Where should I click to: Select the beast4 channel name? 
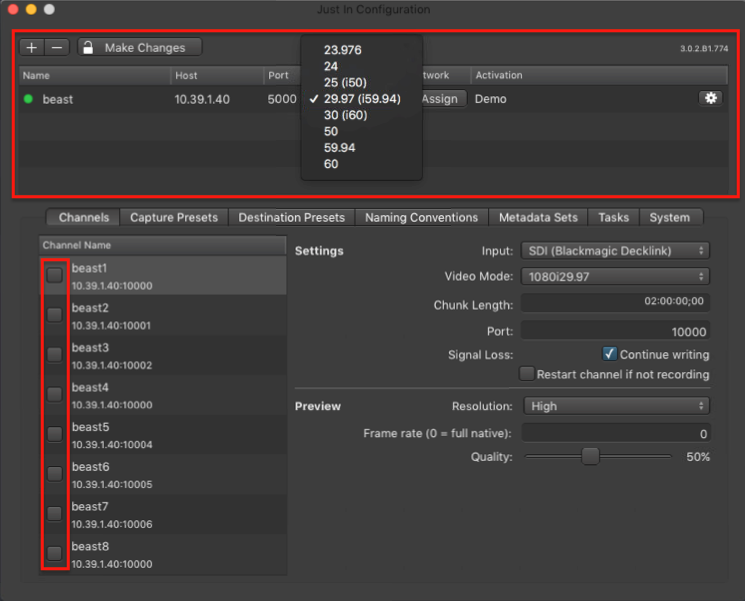pyautogui.click(x=90, y=387)
